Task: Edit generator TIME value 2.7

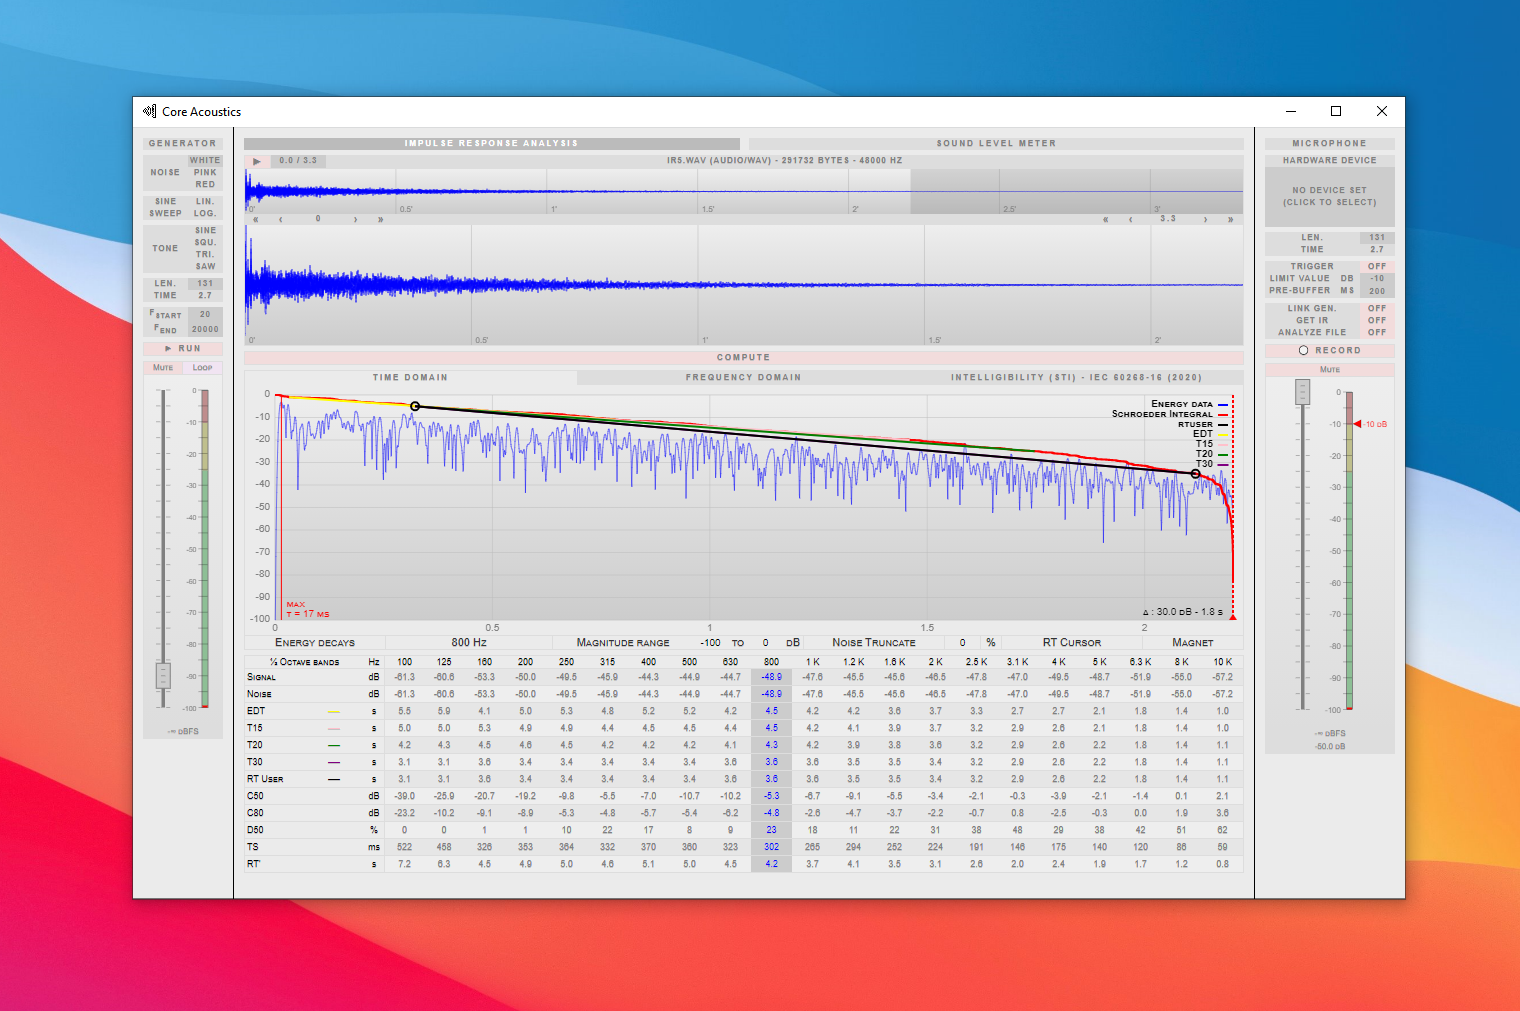Action: (205, 296)
